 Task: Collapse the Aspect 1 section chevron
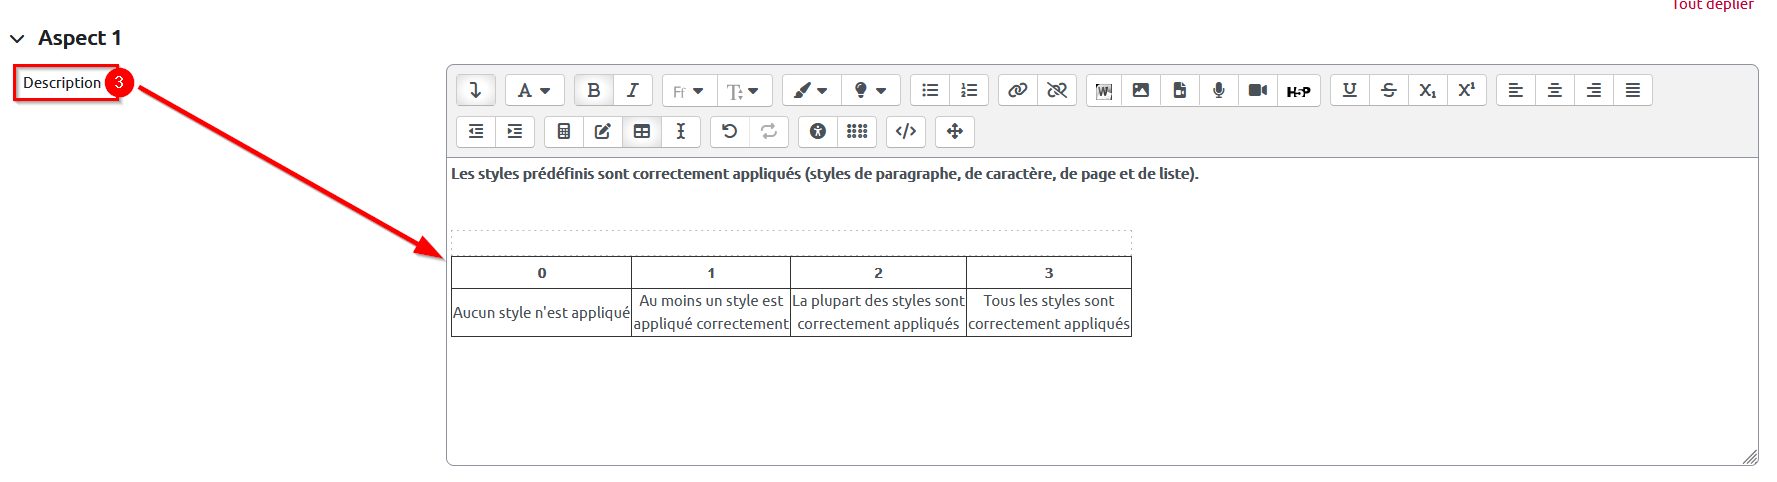pyautogui.click(x=17, y=39)
